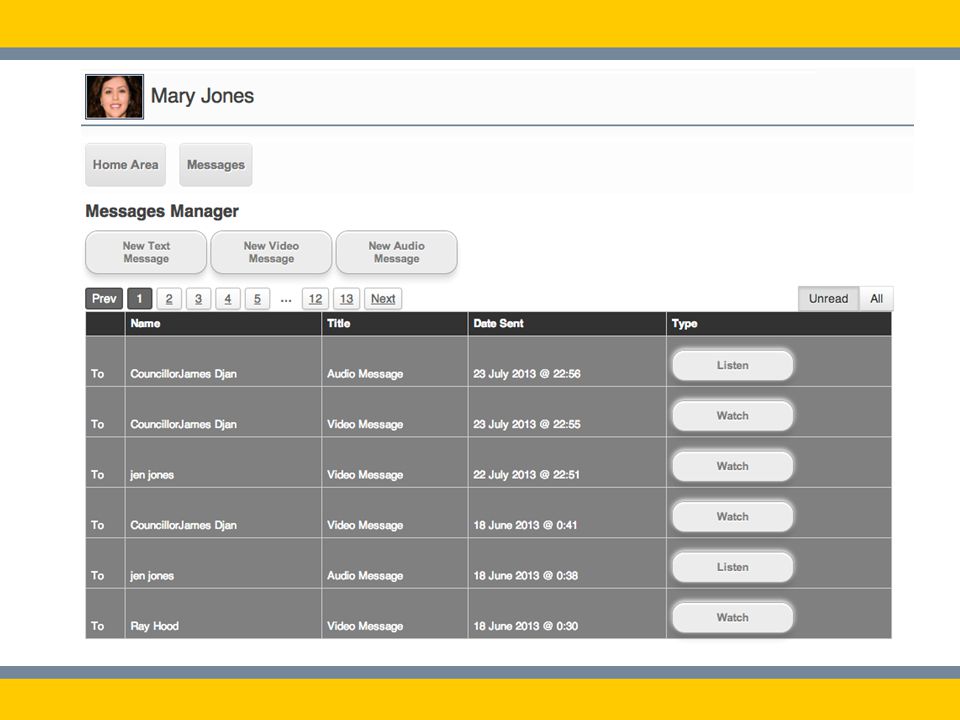Go to page 2

pyautogui.click(x=169, y=299)
